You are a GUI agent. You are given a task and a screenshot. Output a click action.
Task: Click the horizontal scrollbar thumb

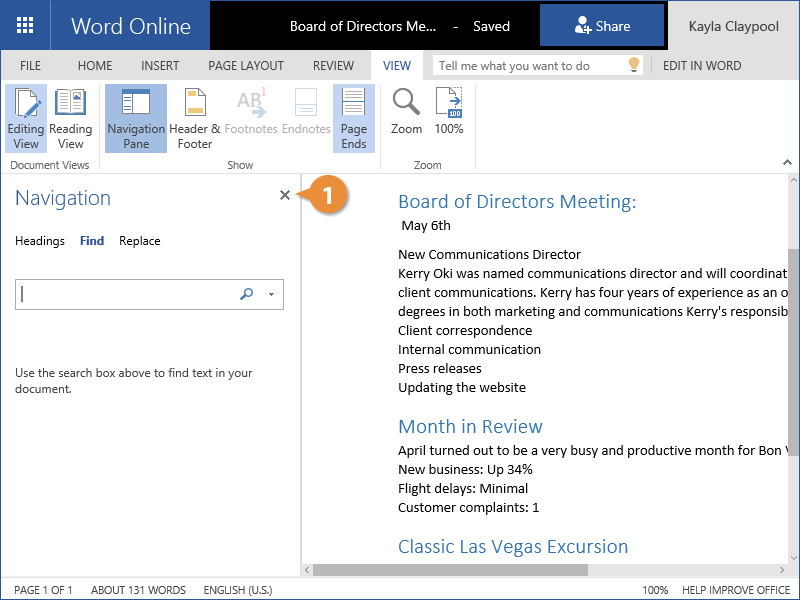pos(450,570)
